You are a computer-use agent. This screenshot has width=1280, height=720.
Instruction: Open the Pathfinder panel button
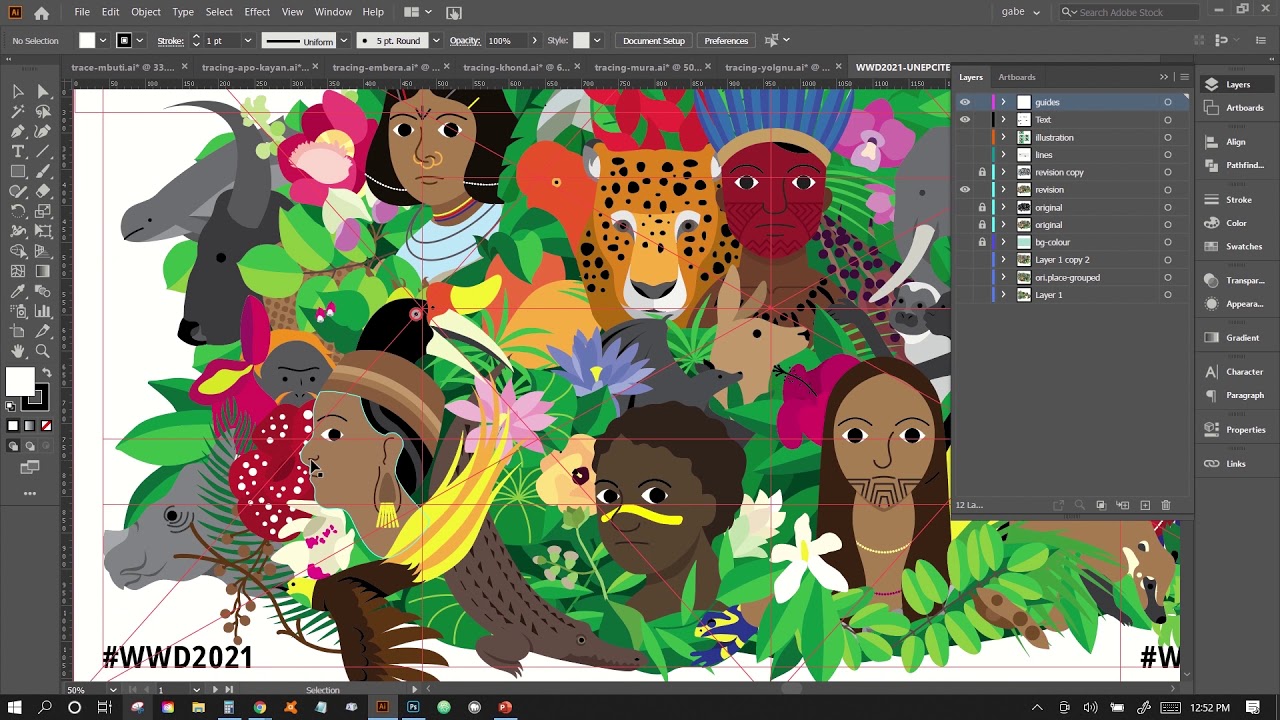click(x=1236, y=165)
